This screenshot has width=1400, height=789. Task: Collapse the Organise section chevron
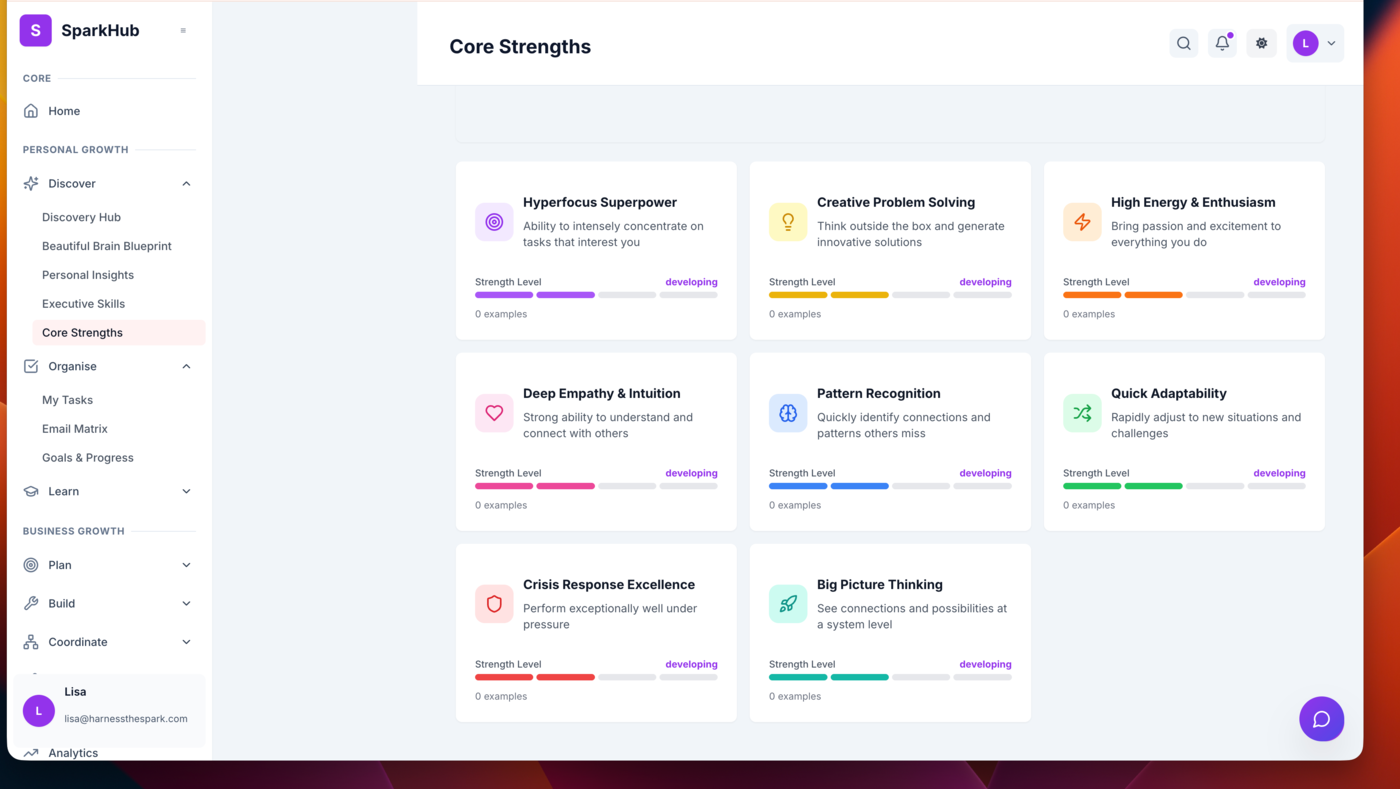coord(186,367)
